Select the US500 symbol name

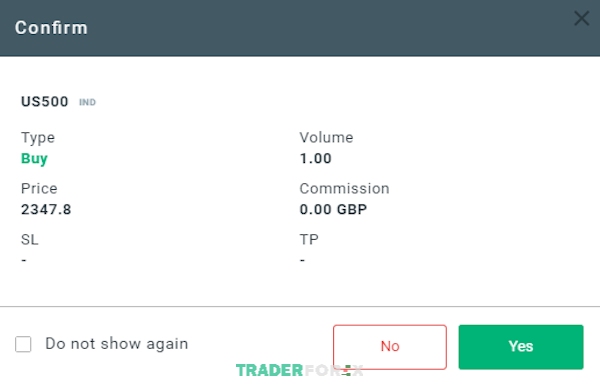pos(44,102)
